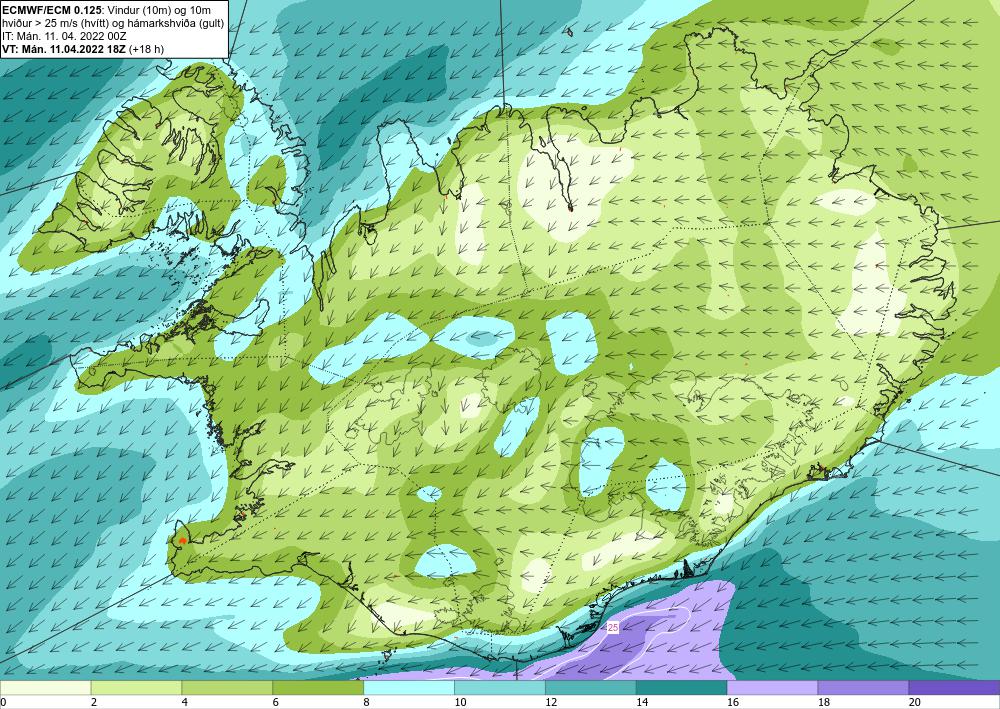The height and width of the screenshot is (709, 1000).
Task: Click the legend value '2'
Action: pyautogui.click(x=94, y=702)
